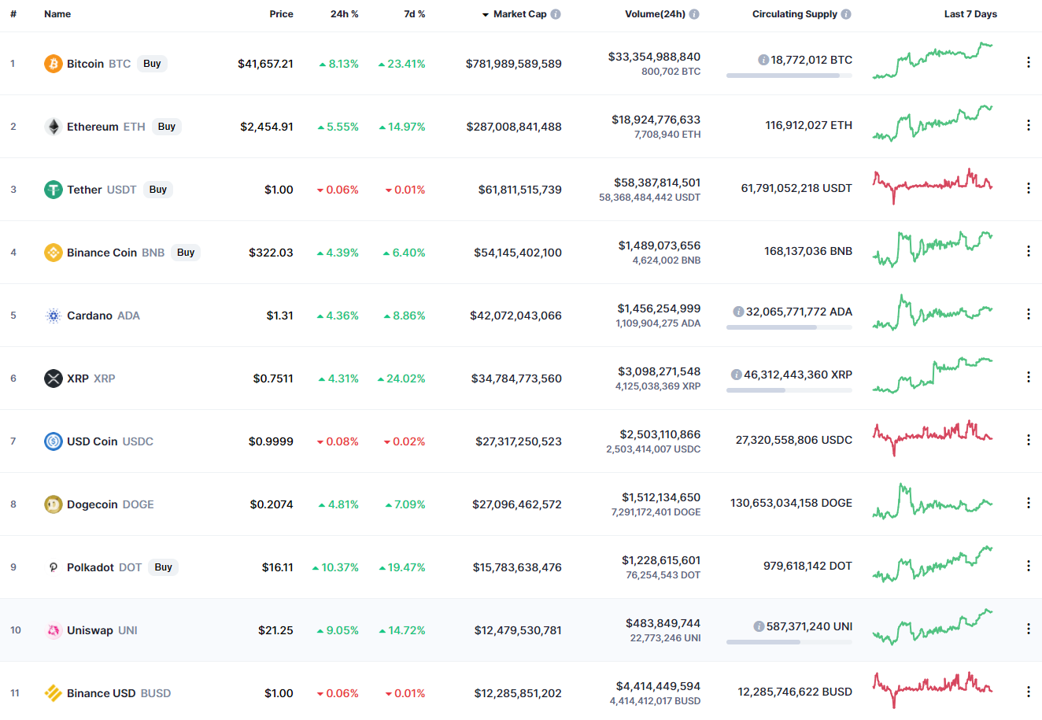1042x720 pixels.
Task: Open the three-dot menu for XRP row
Action: [x=1028, y=377]
